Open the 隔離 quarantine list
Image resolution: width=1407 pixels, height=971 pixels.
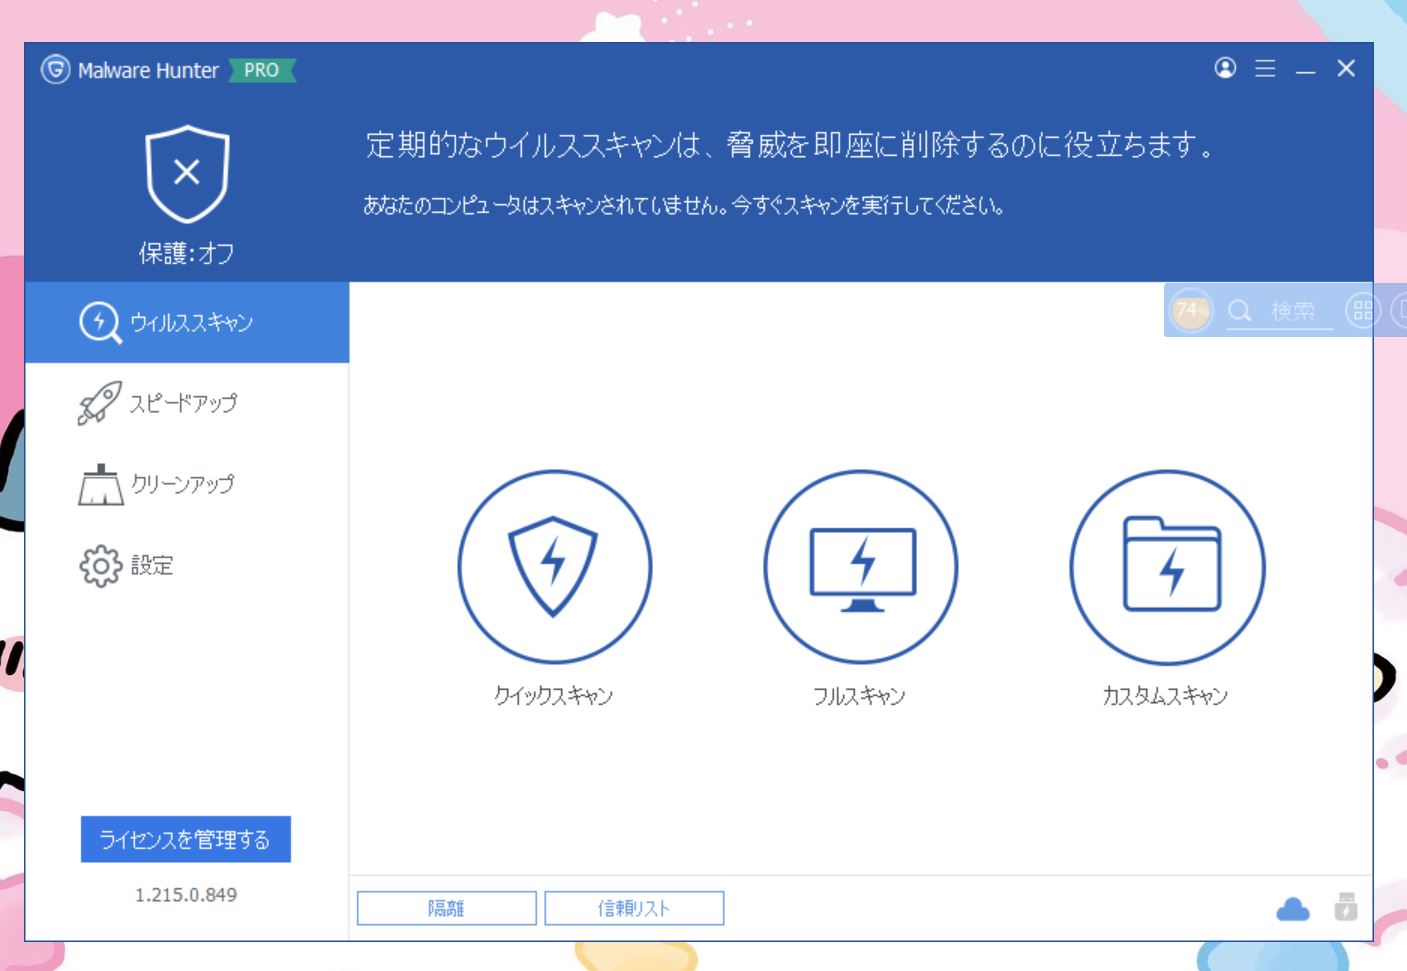click(447, 908)
